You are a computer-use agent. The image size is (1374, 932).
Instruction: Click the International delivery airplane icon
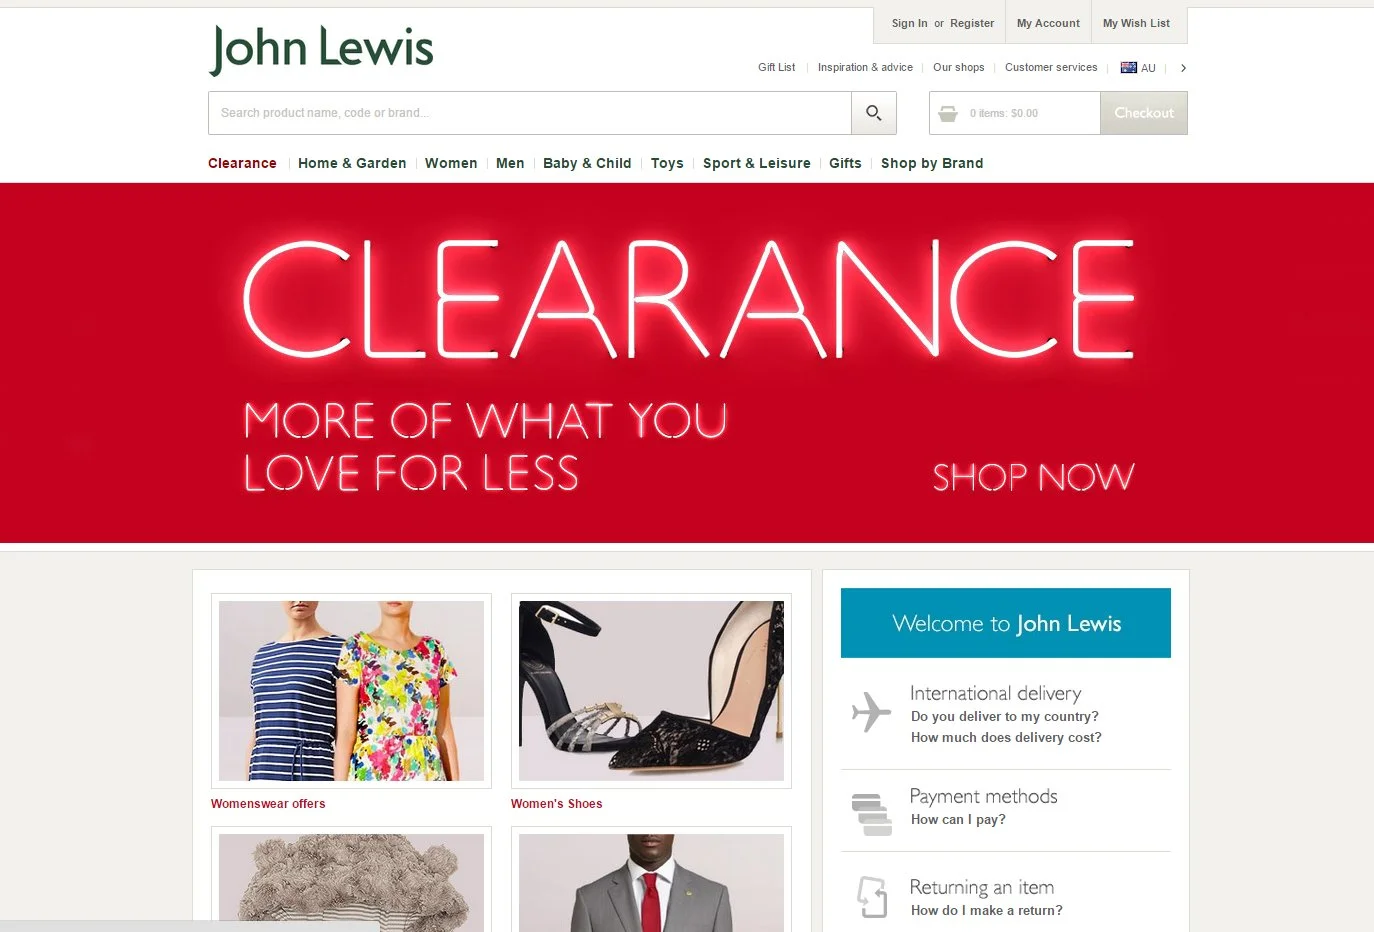[871, 712]
